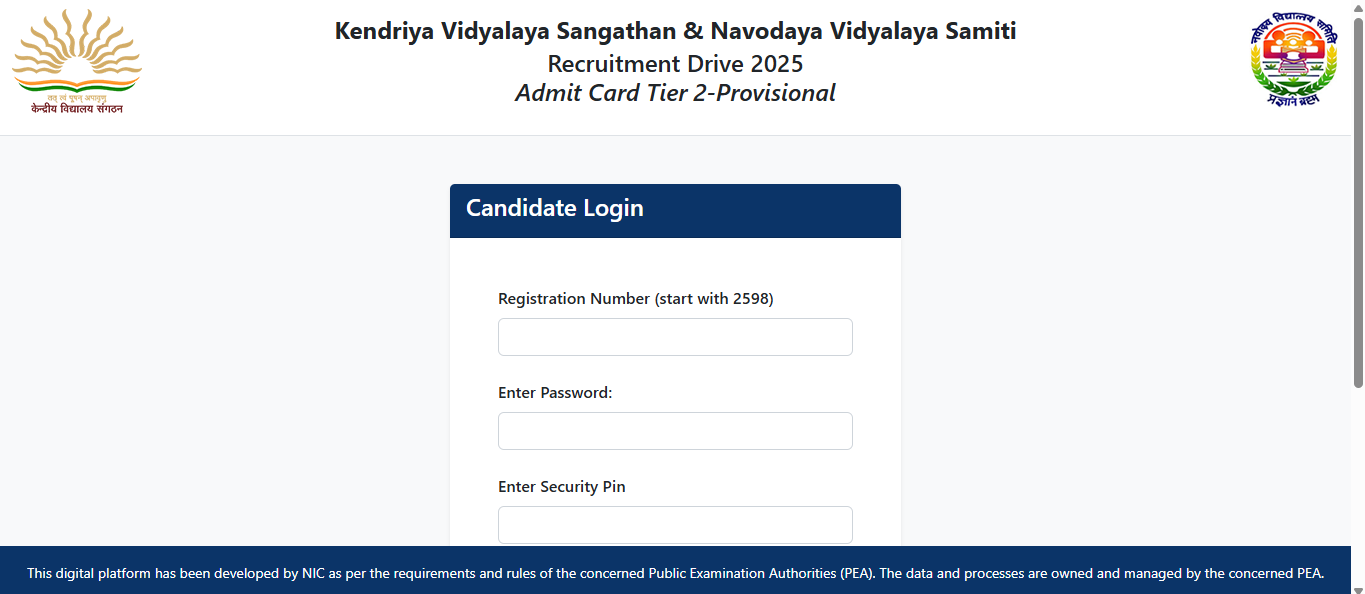
Task: Click the Enter Security Pin label
Action: (x=561, y=486)
